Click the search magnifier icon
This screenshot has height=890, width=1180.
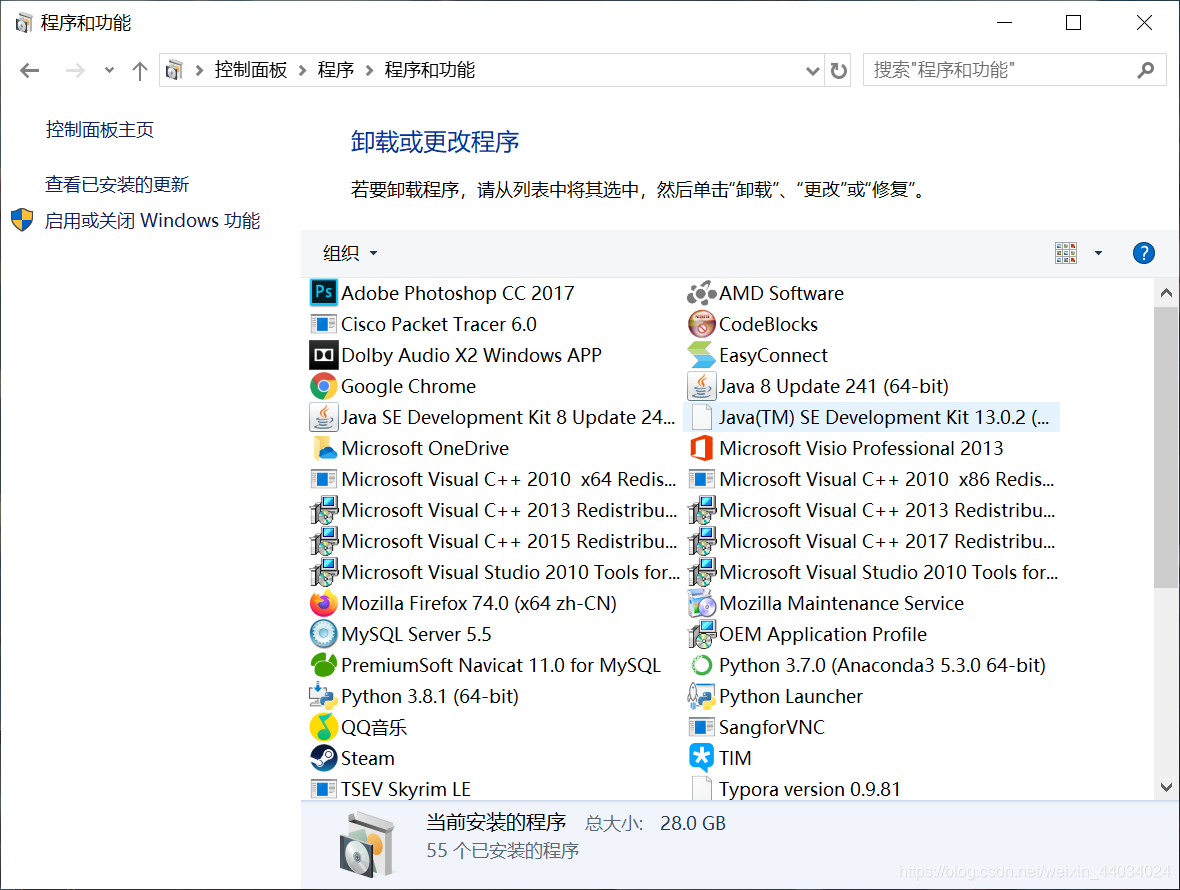click(x=1145, y=71)
